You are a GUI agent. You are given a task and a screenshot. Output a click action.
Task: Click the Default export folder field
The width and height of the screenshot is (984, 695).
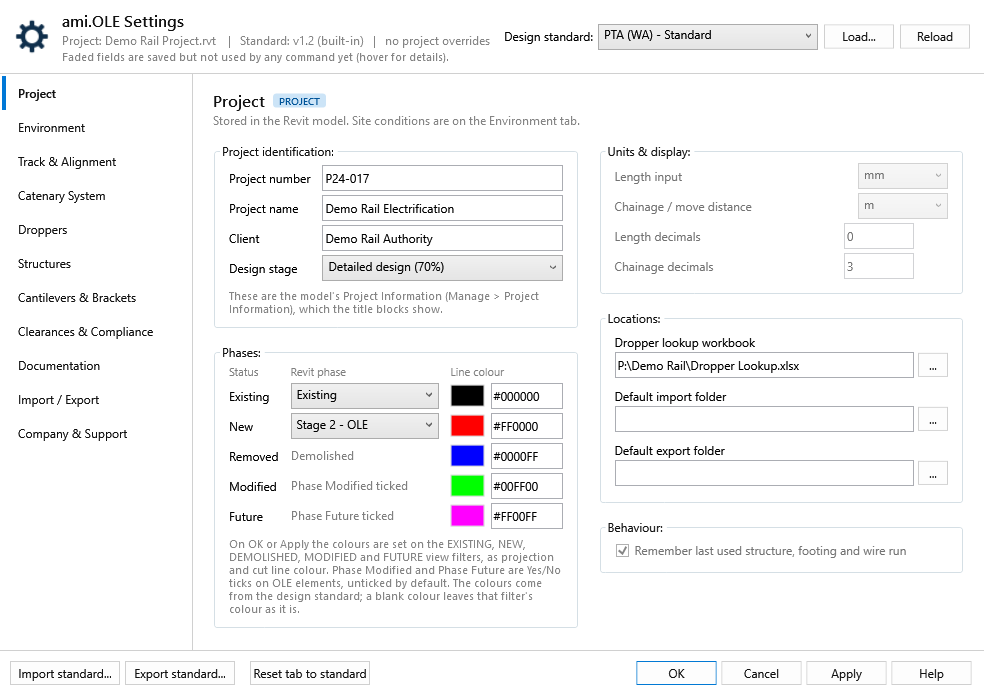coord(764,473)
